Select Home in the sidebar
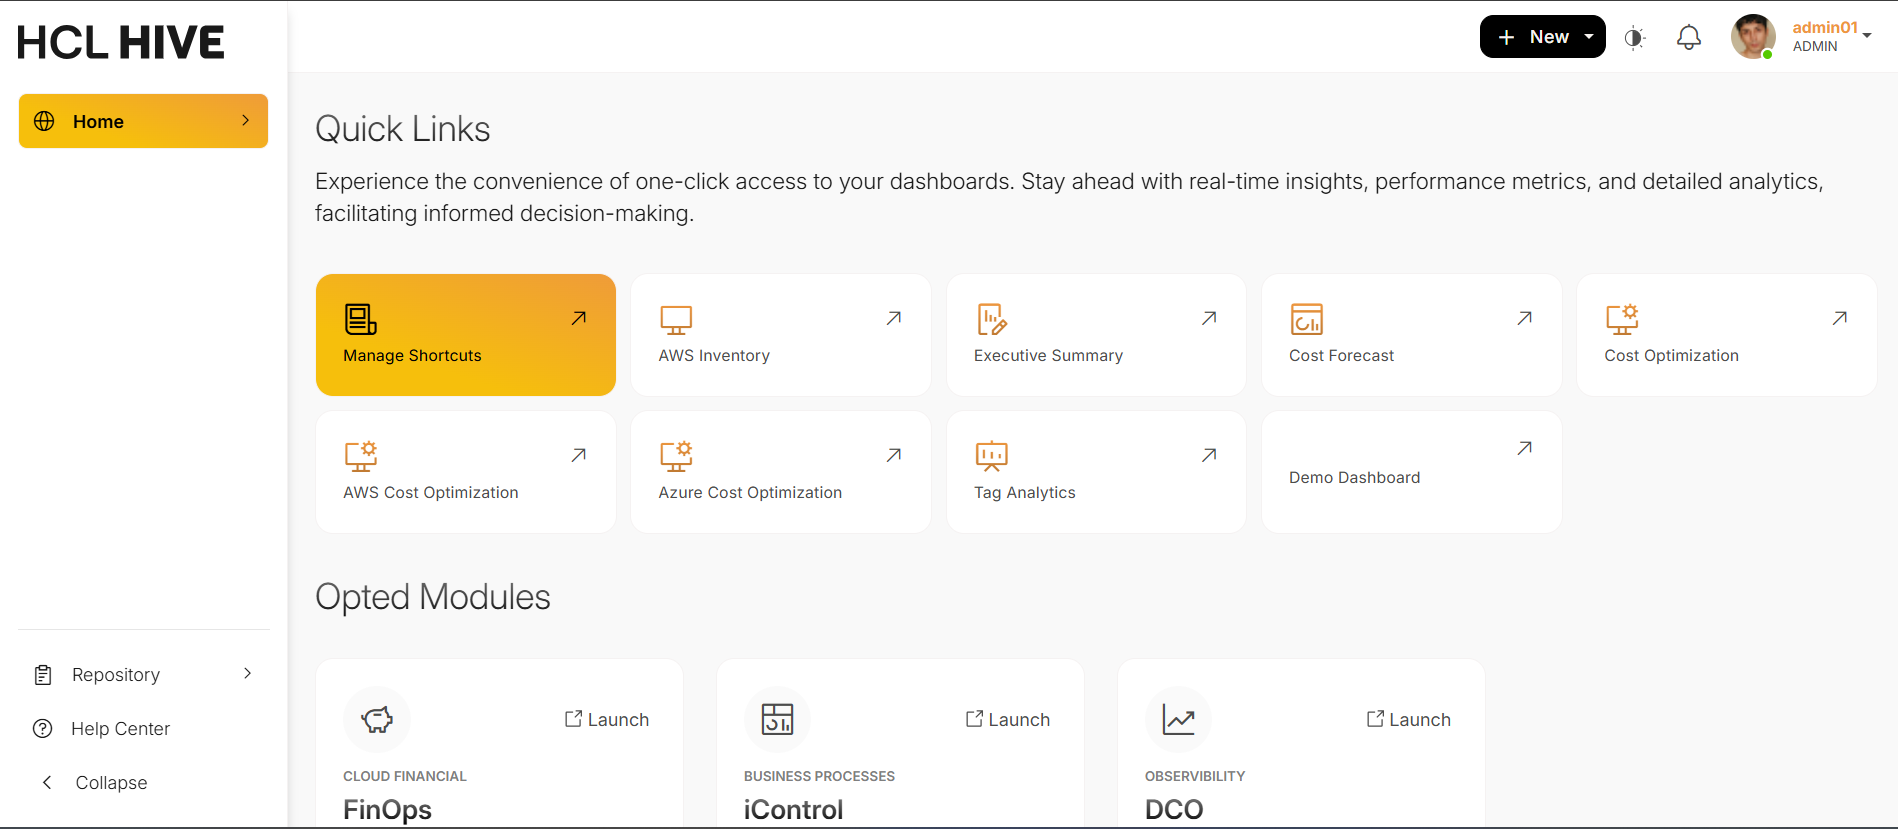Viewport: 1898px width, 829px height. click(x=143, y=121)
